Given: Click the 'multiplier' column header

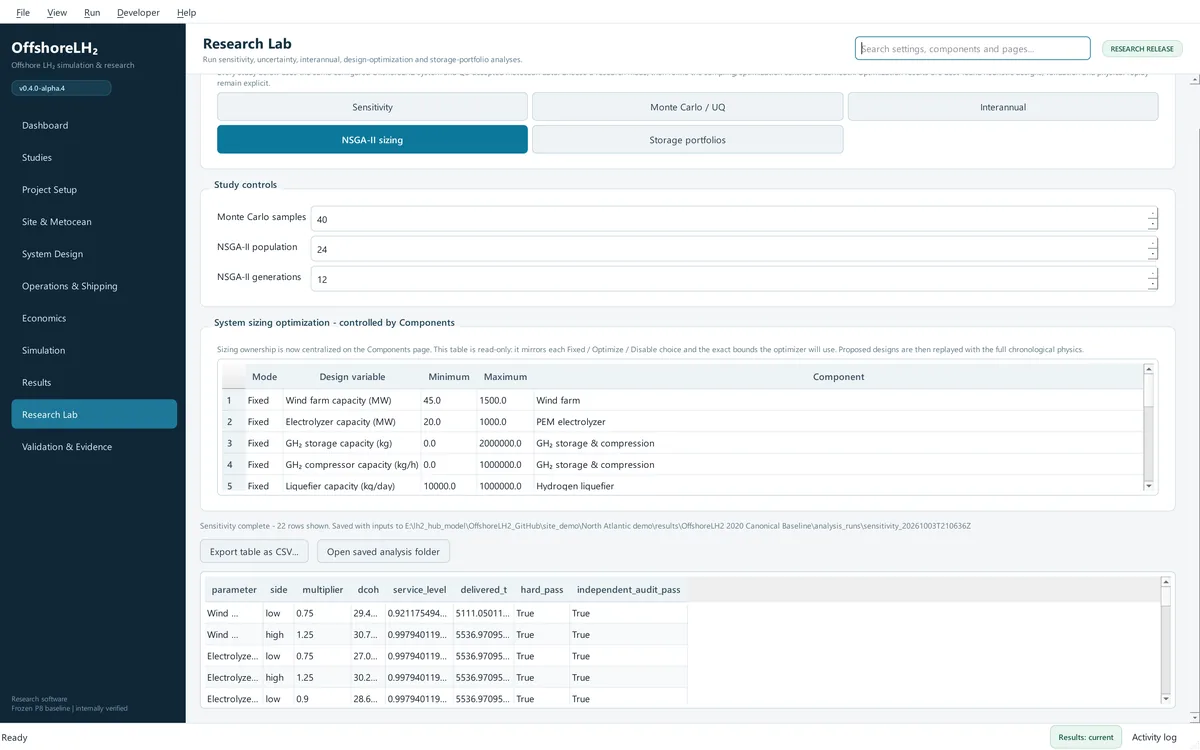Looking at the screenshot, I should click(x=322, y=590).
